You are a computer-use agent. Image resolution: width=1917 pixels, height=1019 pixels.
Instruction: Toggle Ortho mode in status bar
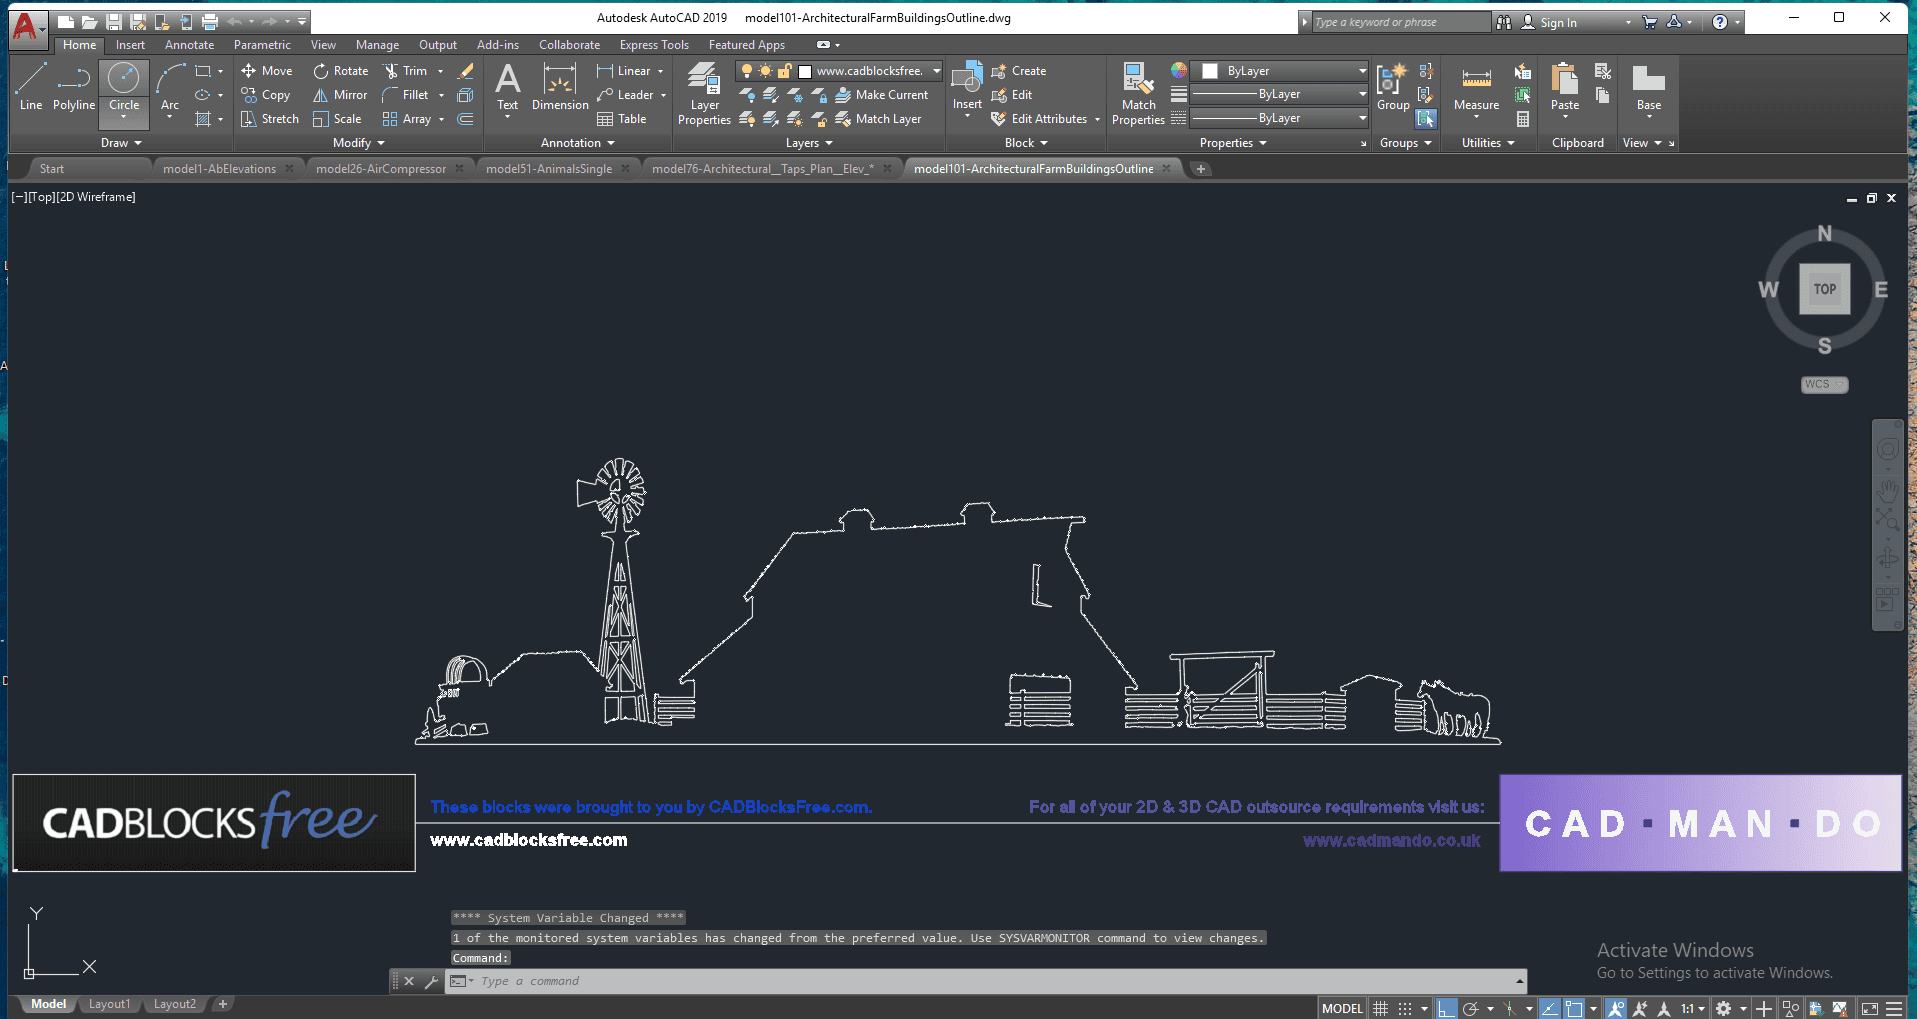(x=1446, y=1008)
